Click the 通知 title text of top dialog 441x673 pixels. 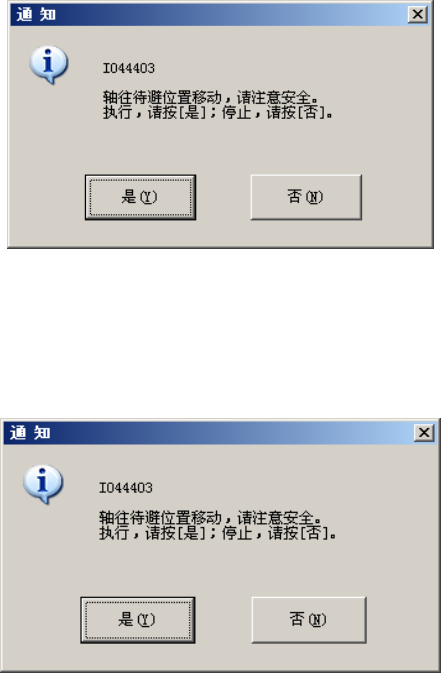36,15
